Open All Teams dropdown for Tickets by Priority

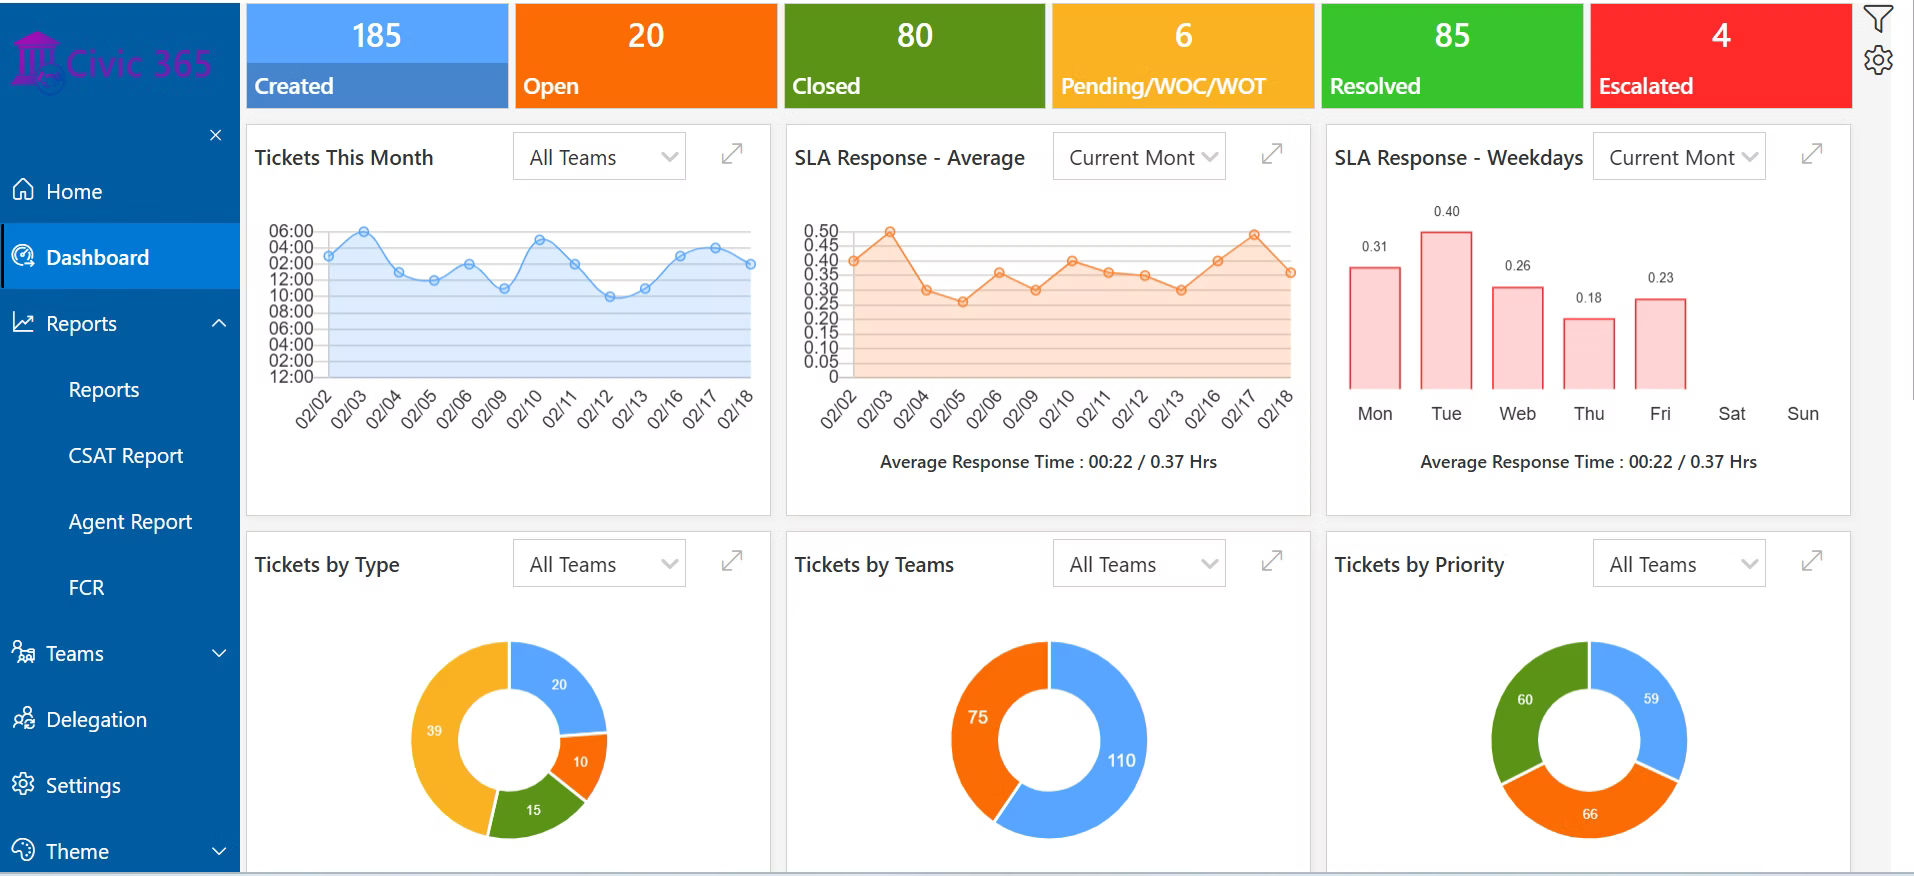point(1679,564)
